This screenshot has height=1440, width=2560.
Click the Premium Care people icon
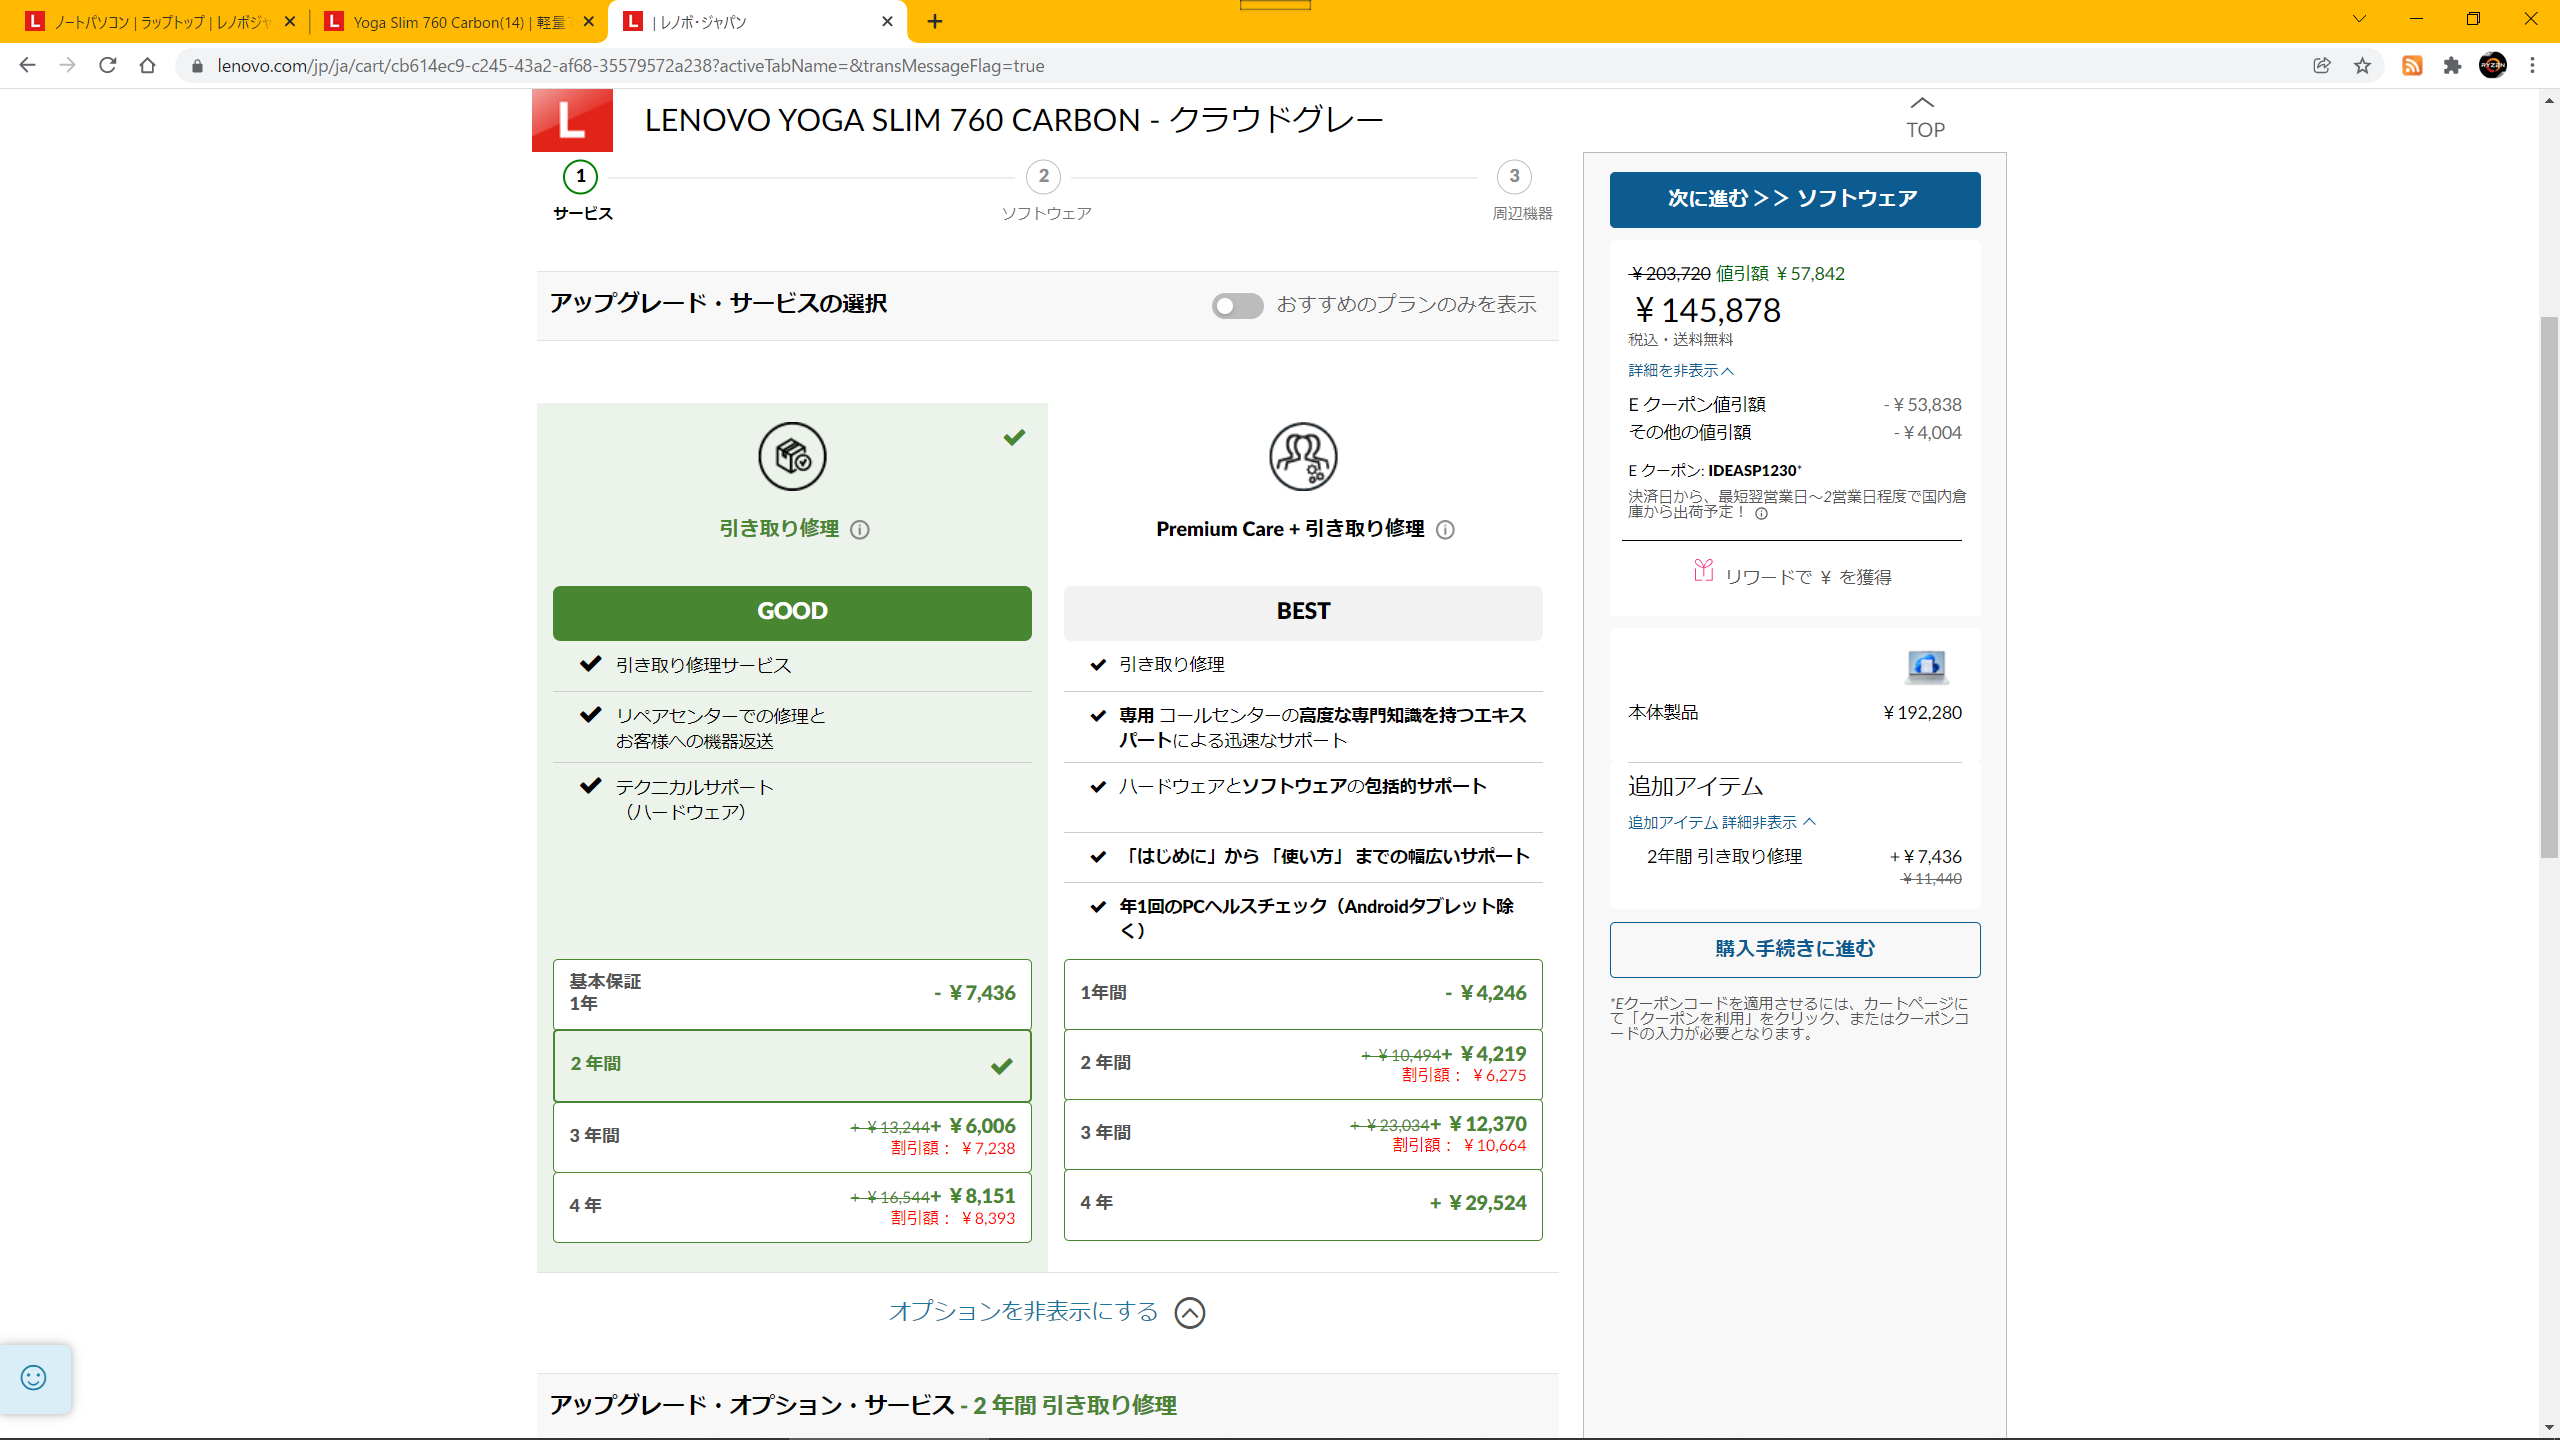coord(1303,457)
